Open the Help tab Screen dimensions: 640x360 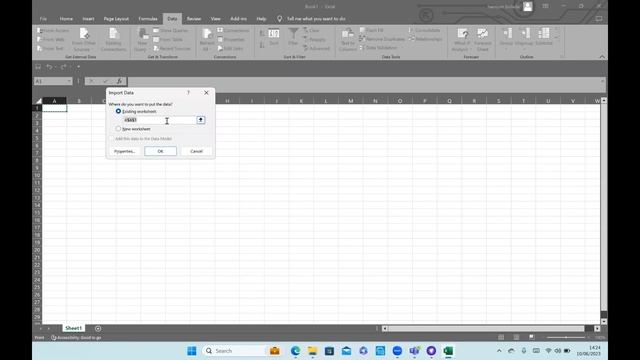coord(261,19)
